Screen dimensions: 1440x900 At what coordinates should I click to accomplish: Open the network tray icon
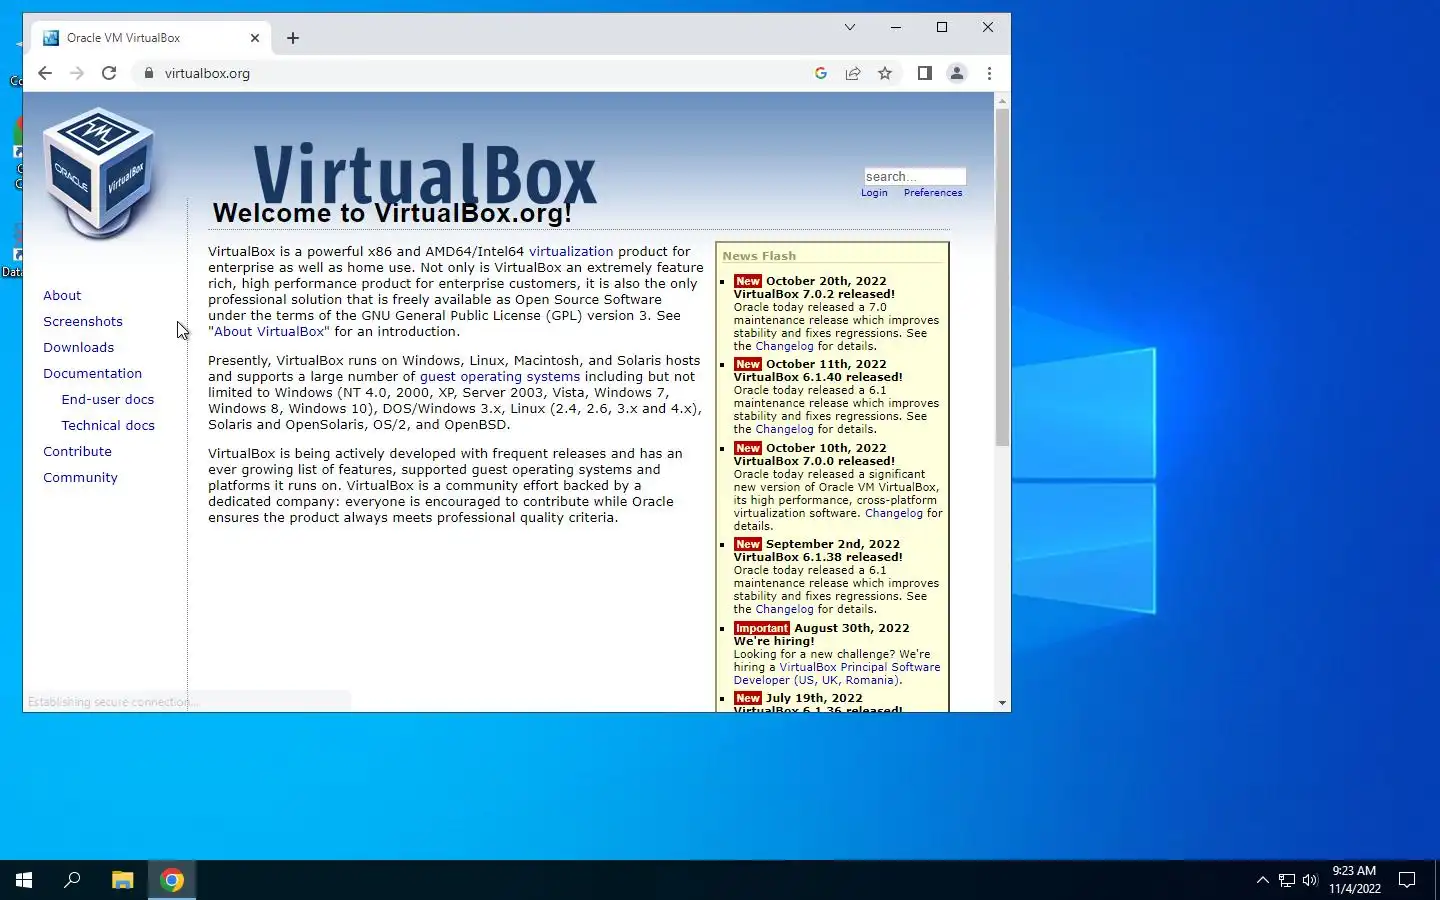tap(1287, 880)
